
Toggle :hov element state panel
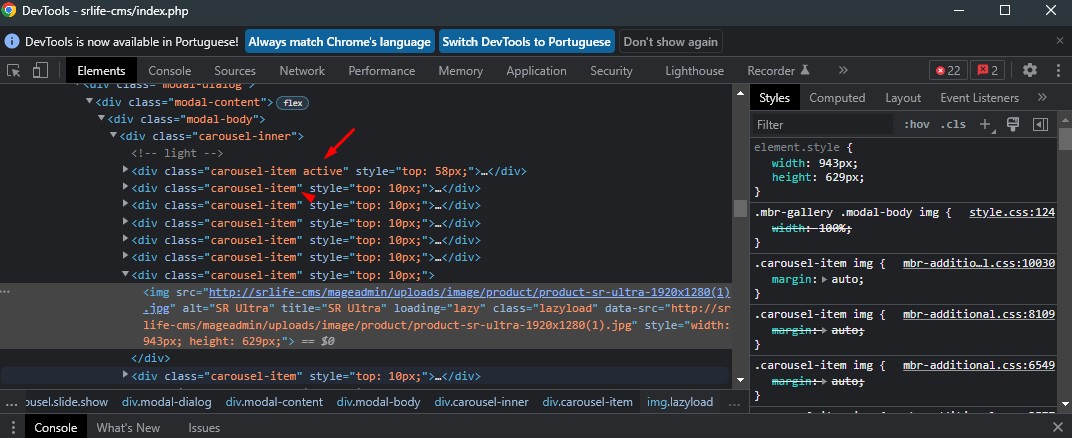pyautogui.click(x=917, y=124)
